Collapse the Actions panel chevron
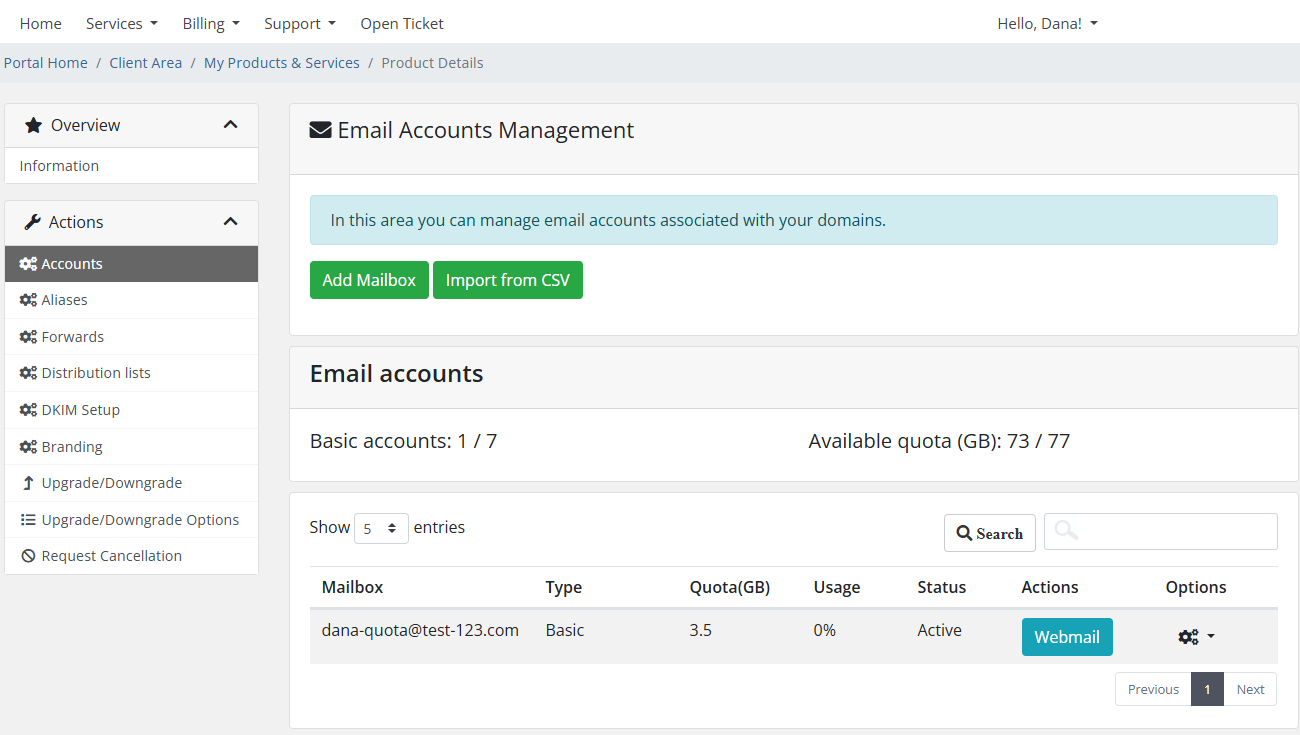Image resolution: width=1300 pixels, height=735 pixels. tap(230, 222)
